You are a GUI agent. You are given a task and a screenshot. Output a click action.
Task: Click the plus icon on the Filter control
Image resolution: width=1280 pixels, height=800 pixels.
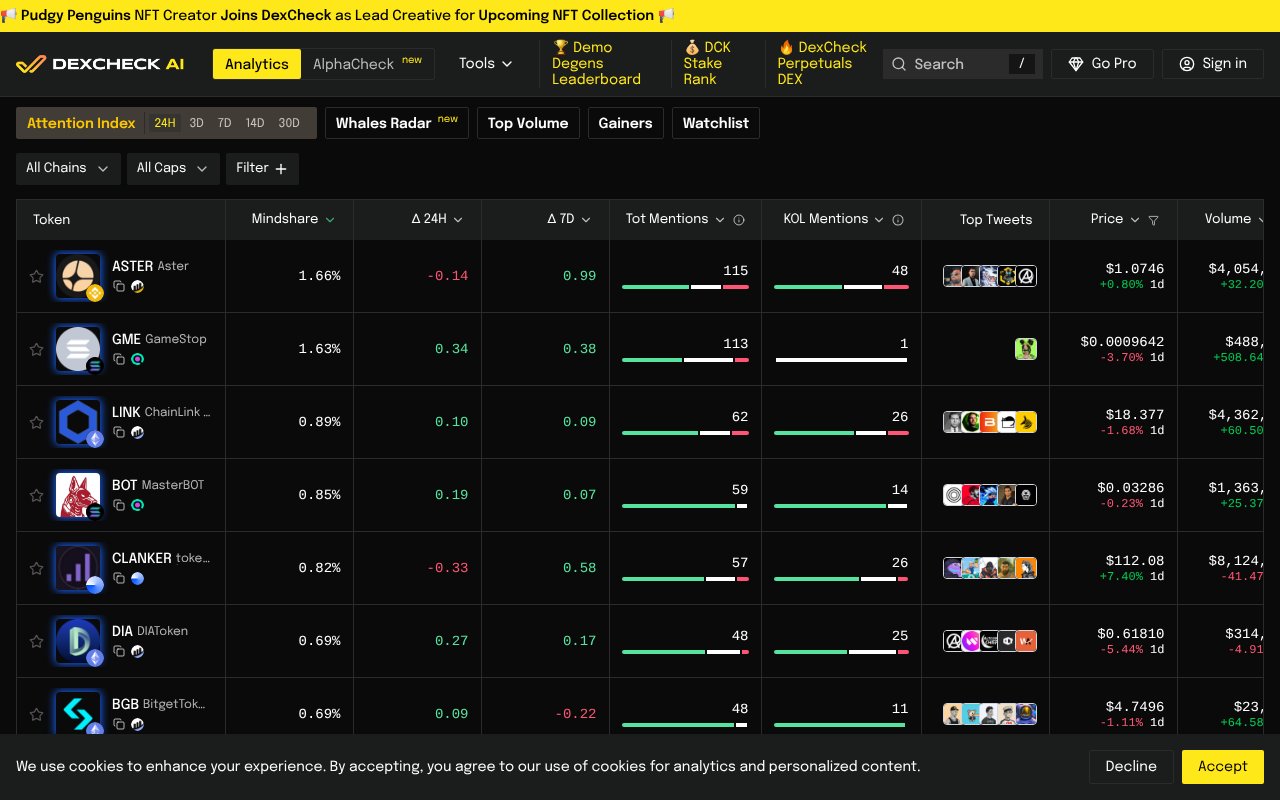tap(281, 168)
